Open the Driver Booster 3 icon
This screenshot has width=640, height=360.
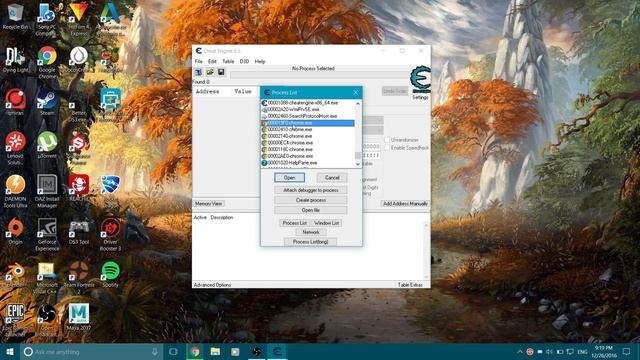tap(110, 234)
